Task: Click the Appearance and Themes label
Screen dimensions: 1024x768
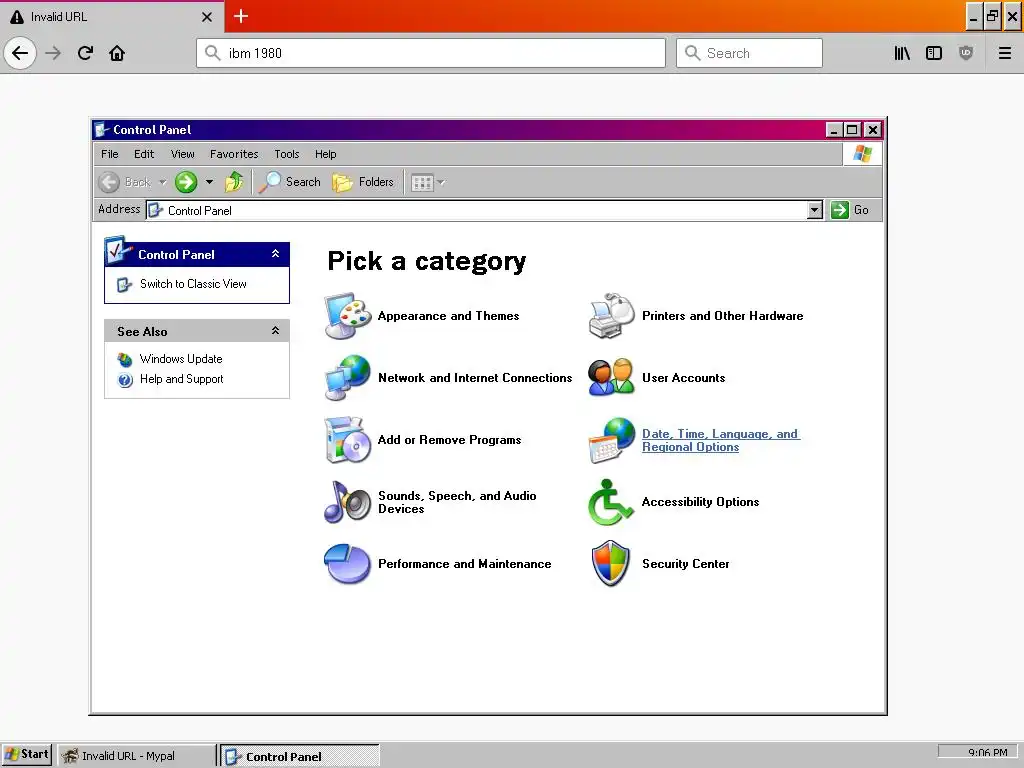Action: coord(448,316)
